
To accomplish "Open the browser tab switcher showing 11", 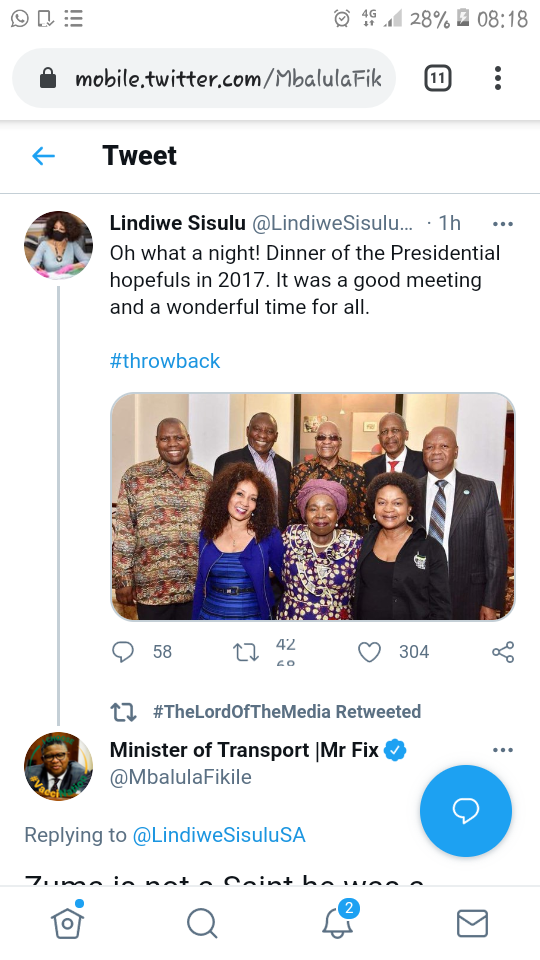I will [438, 78].
